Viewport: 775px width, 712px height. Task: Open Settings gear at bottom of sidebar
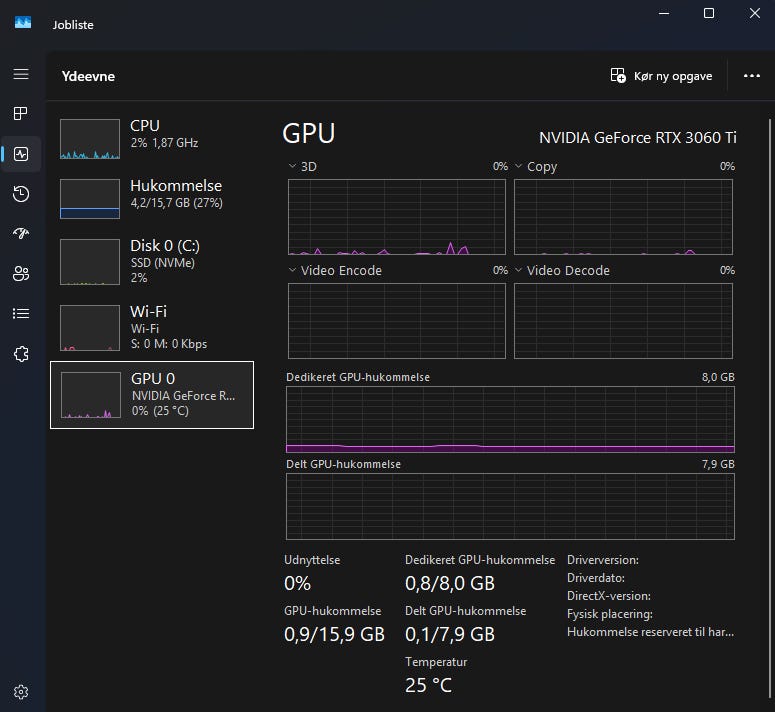click(21, 691)
